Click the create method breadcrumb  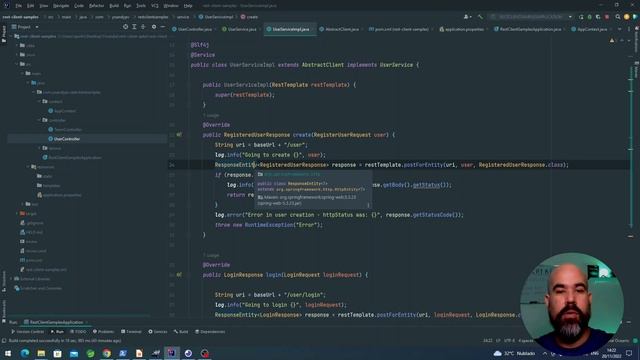coord(249,17)
